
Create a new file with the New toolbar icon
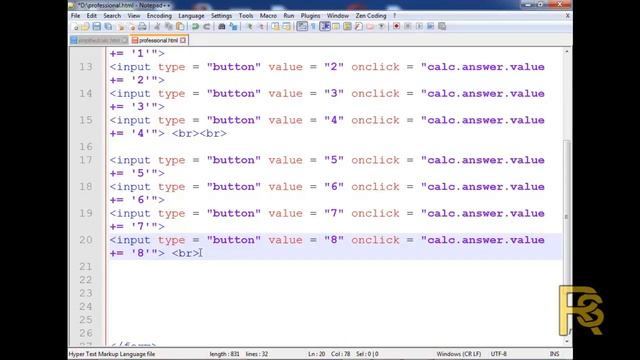coord(76,27)
